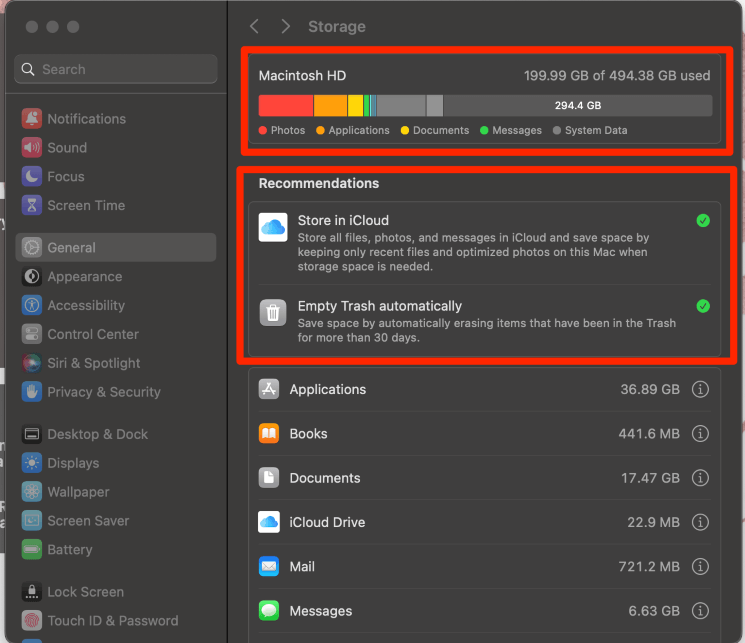Click the Empty Trash automatically trash icon
The height and width of the screenshot is (643, 745).
[273, 313]
